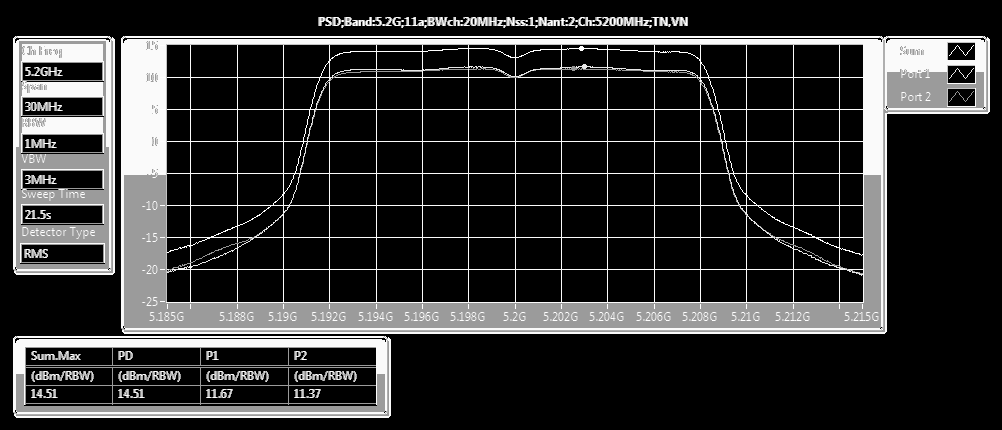
Task: Click the 5.2GHz center frequency field
Action: point(63,72)
